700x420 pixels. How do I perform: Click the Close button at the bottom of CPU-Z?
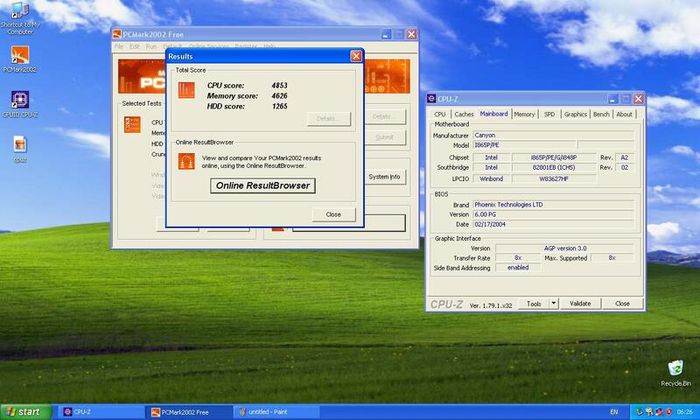click(x=622, y=303)
